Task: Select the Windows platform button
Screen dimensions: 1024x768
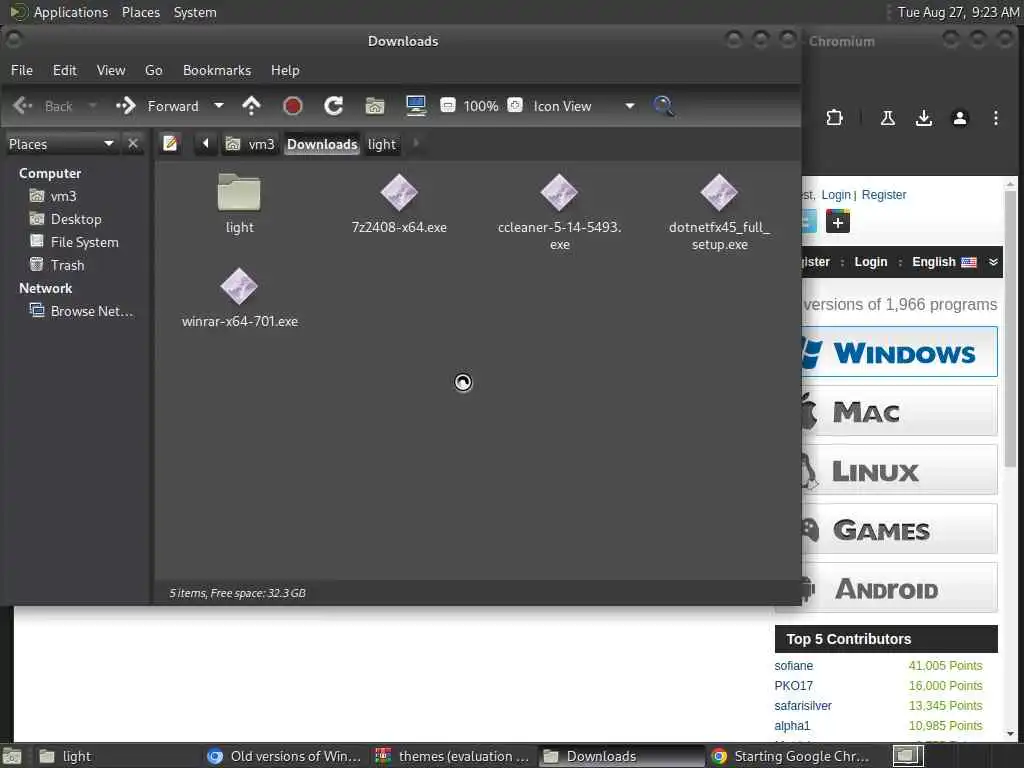Action: (900, 352)
